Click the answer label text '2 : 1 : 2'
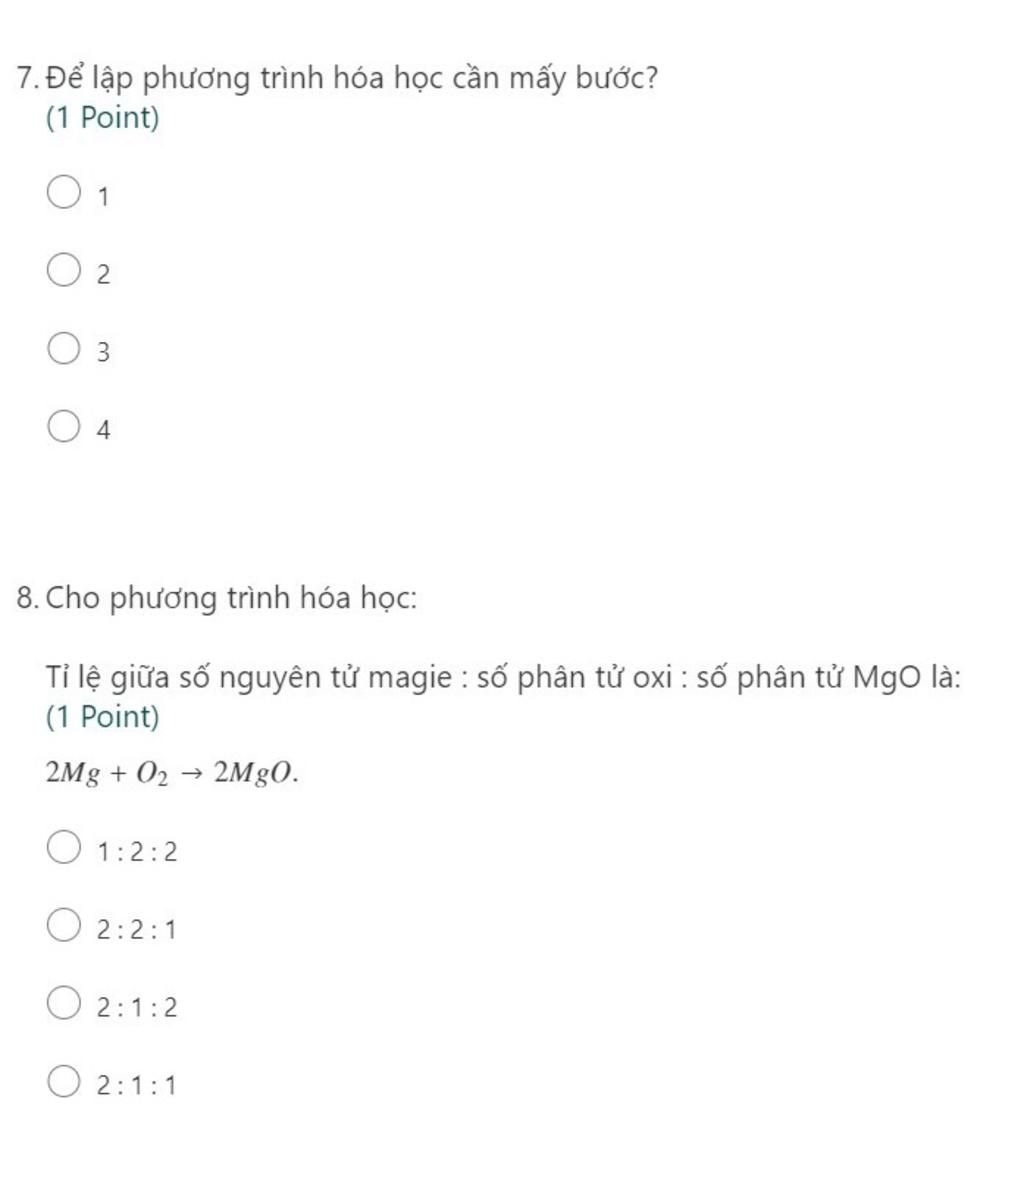The width and height of the screenshot is (1024, 1181). [137, 1008]
